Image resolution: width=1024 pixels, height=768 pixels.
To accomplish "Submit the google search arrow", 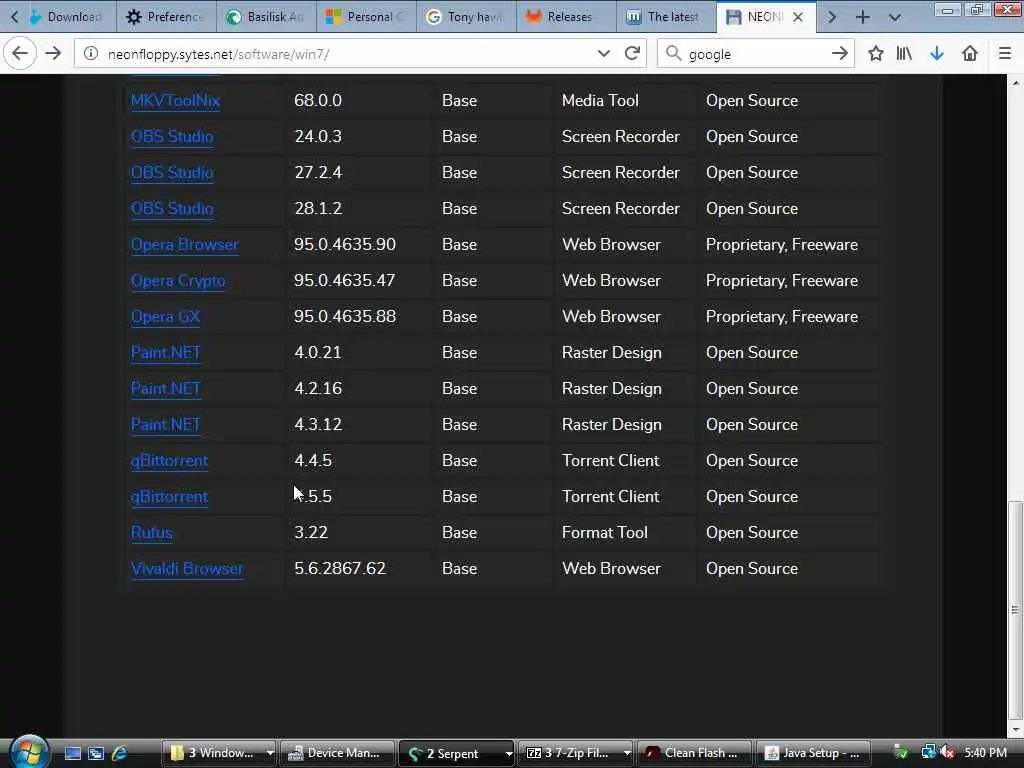I will 840,54.
